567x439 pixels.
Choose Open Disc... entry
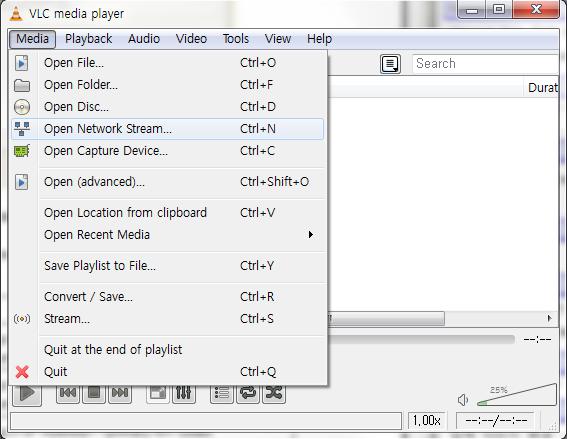pos(168,107)
